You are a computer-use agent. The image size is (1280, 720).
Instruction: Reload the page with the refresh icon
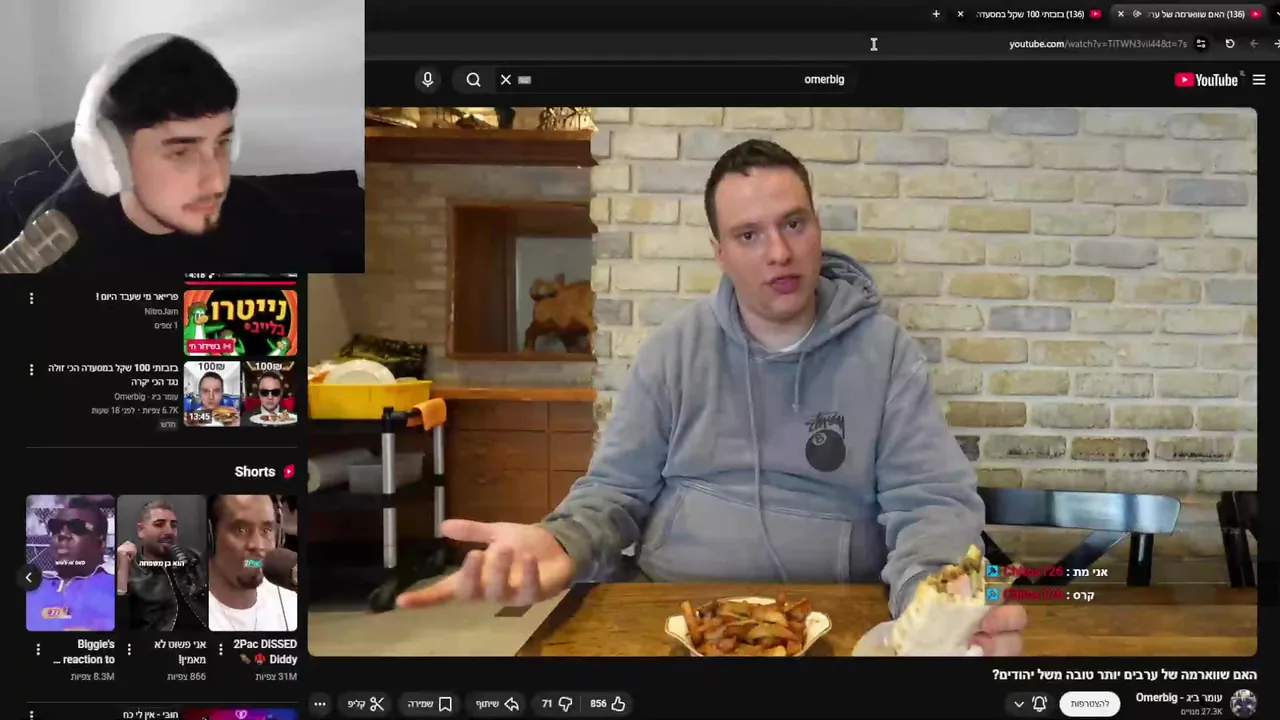pyautogui.click(x=1230, y=44)
